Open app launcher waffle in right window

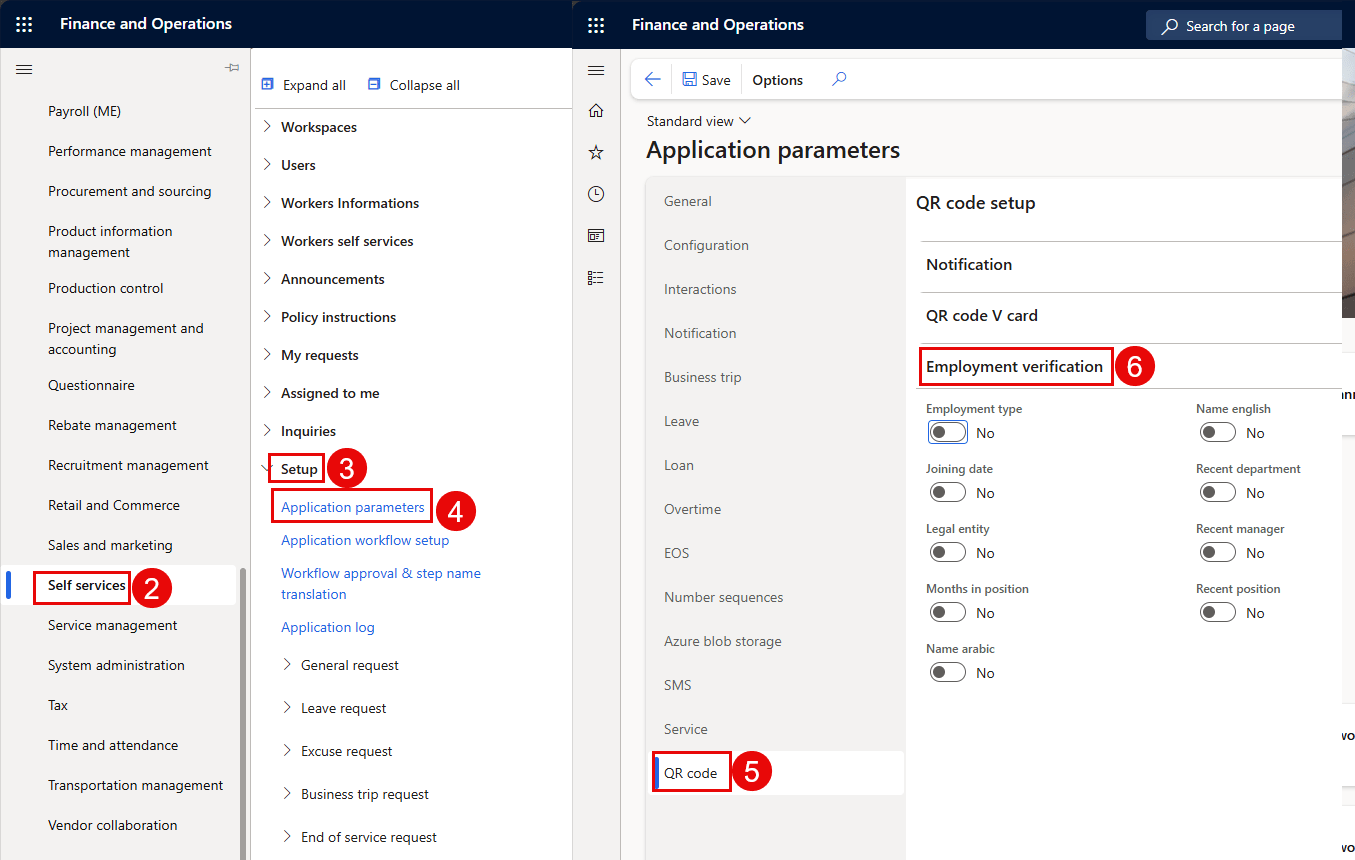[x=596, y=25]
